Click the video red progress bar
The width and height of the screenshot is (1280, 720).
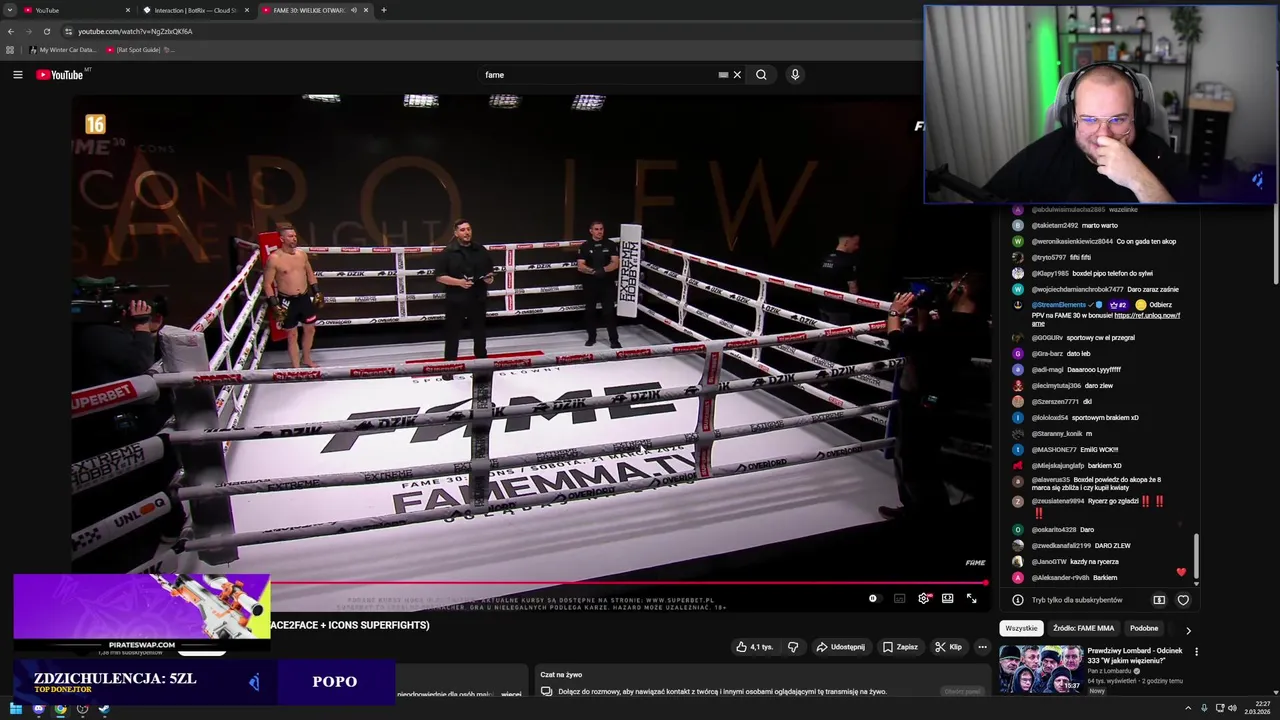tap(629, 582)
